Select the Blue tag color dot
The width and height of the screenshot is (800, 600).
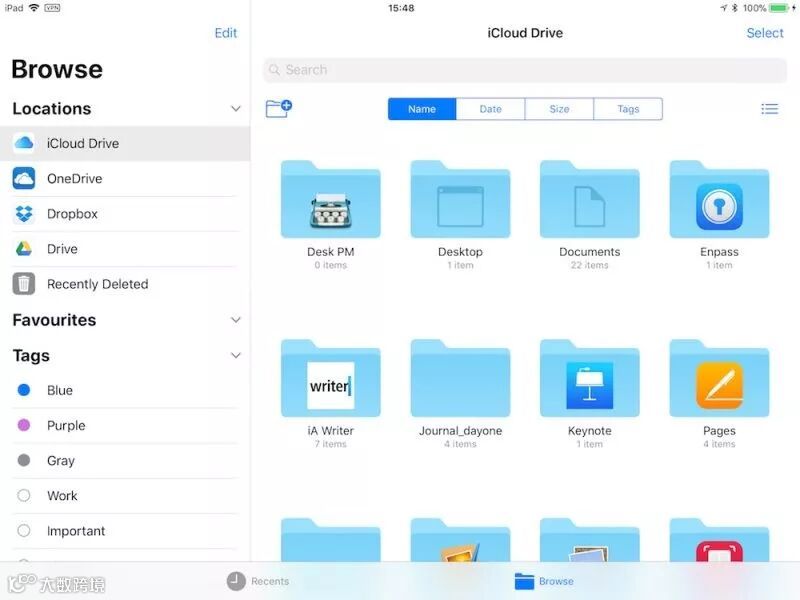coord(24,390)
